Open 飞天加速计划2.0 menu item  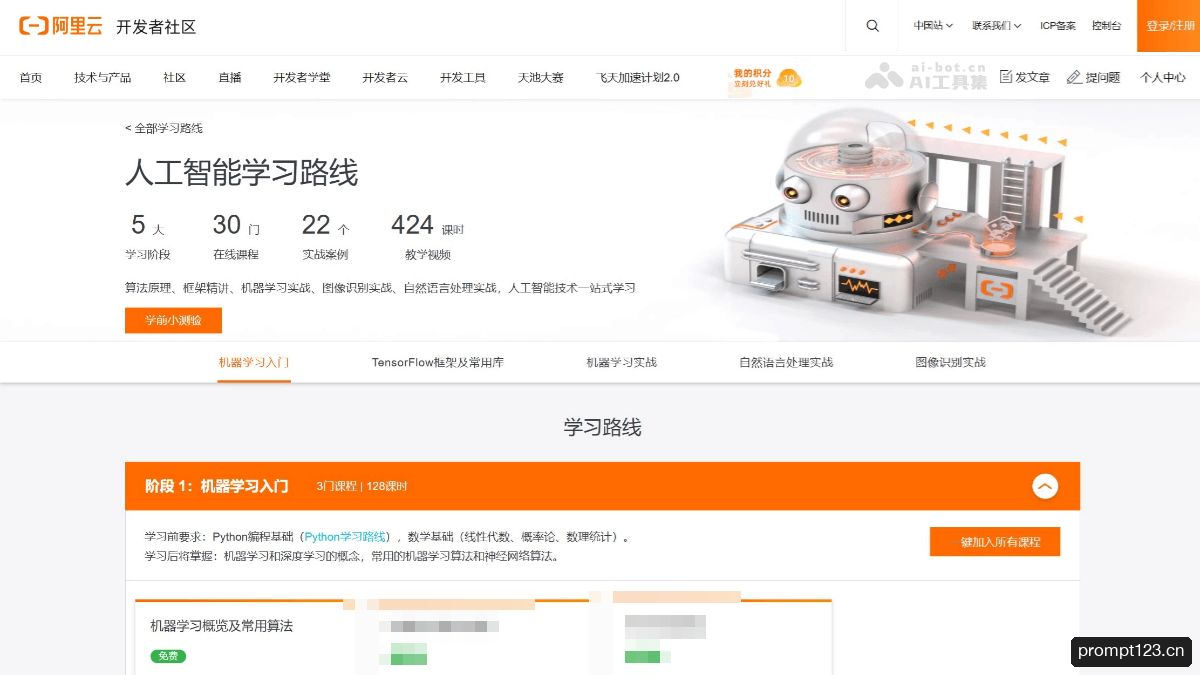click(x=638, y=77)
